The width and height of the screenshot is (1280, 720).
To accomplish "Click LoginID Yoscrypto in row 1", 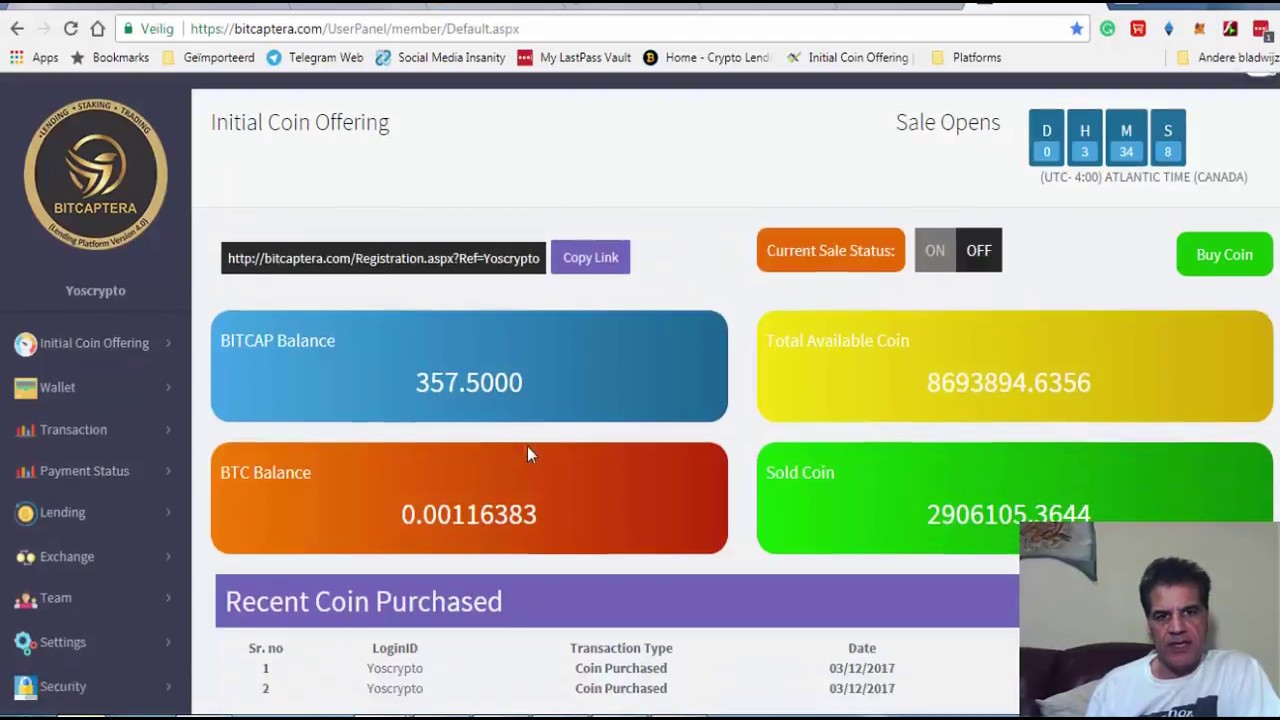I will (x=394, y=668).
